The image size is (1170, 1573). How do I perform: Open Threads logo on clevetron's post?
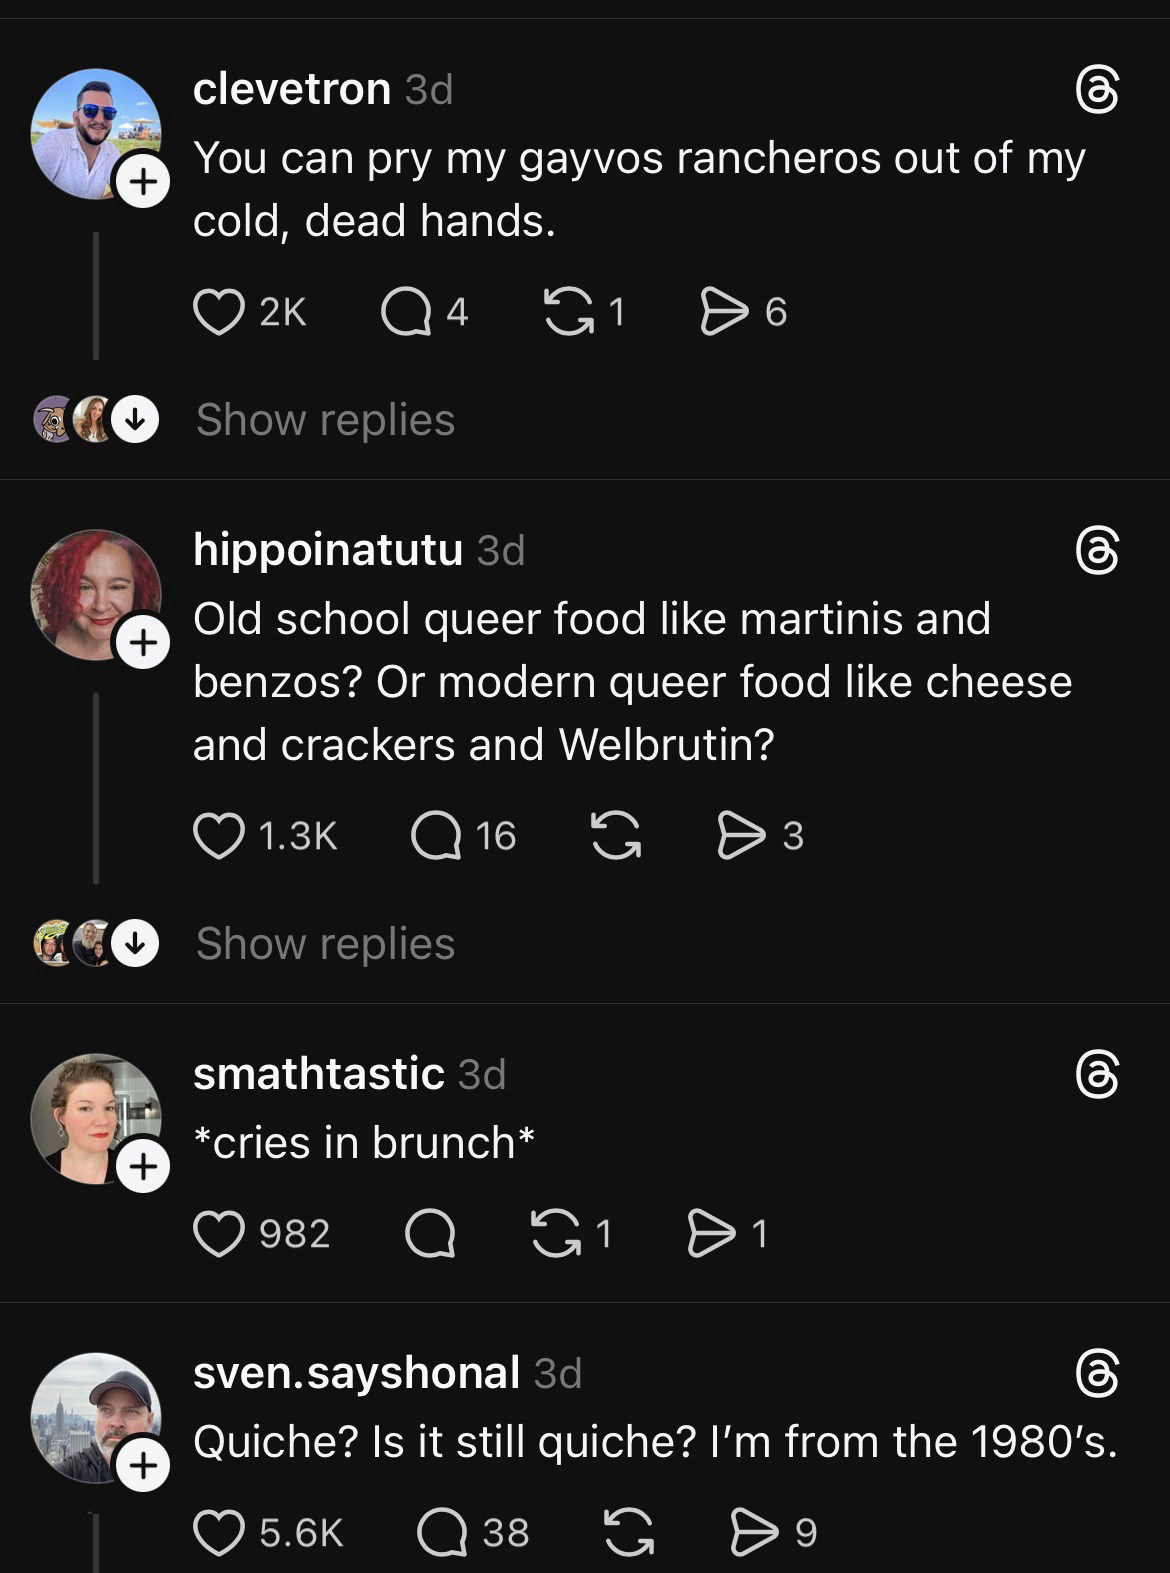point(1097,90)
